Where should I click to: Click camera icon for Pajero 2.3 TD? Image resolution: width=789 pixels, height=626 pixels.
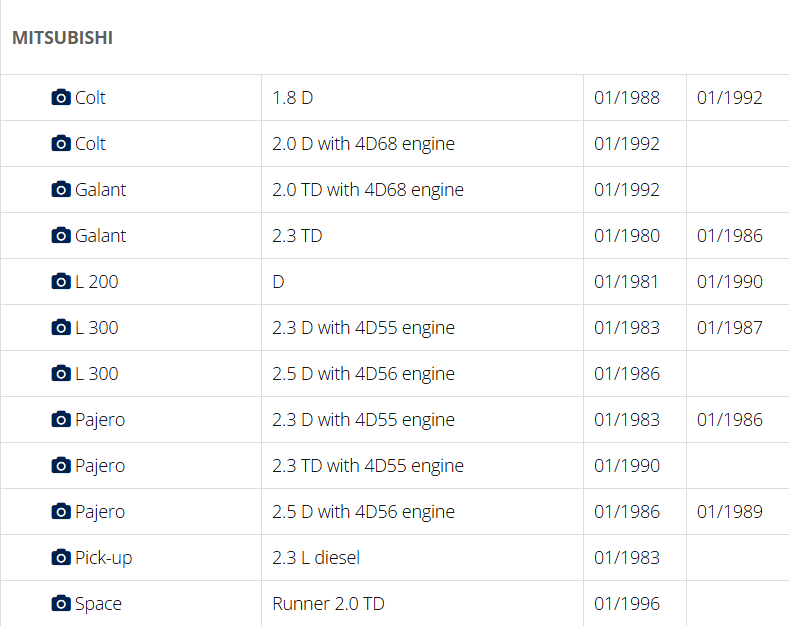point(61,466)
